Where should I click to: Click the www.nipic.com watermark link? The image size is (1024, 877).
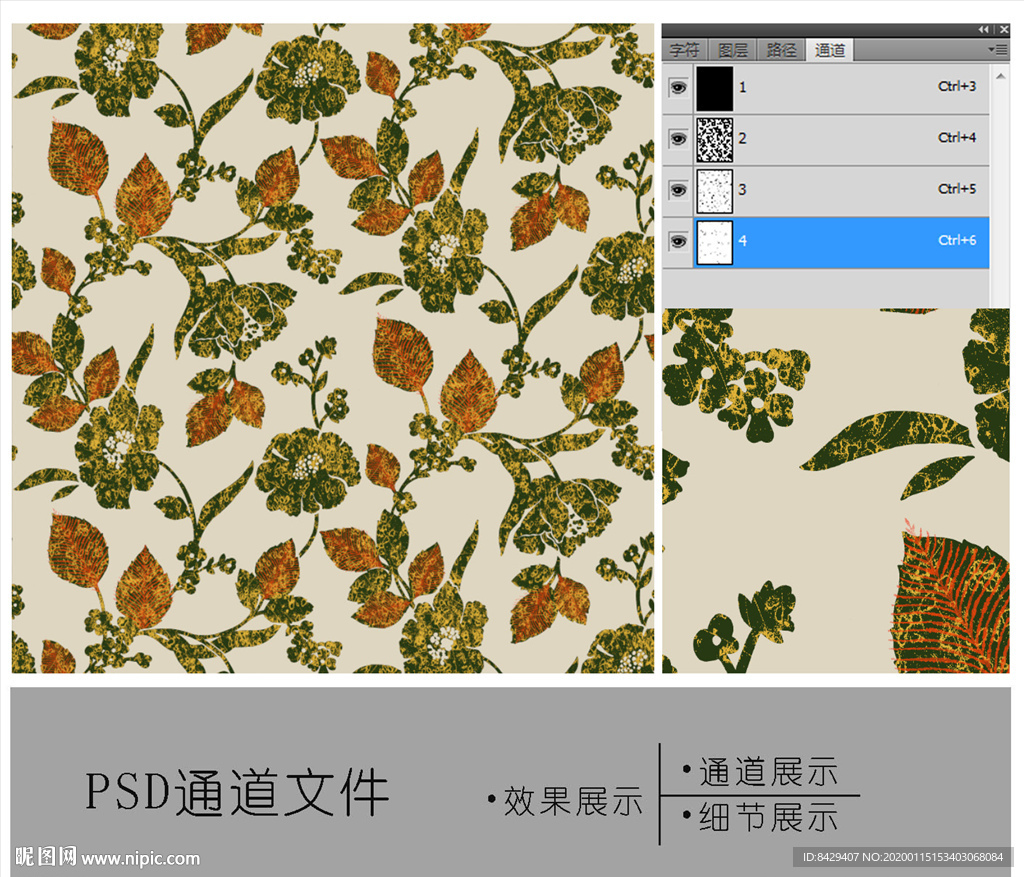click(140, 858)
